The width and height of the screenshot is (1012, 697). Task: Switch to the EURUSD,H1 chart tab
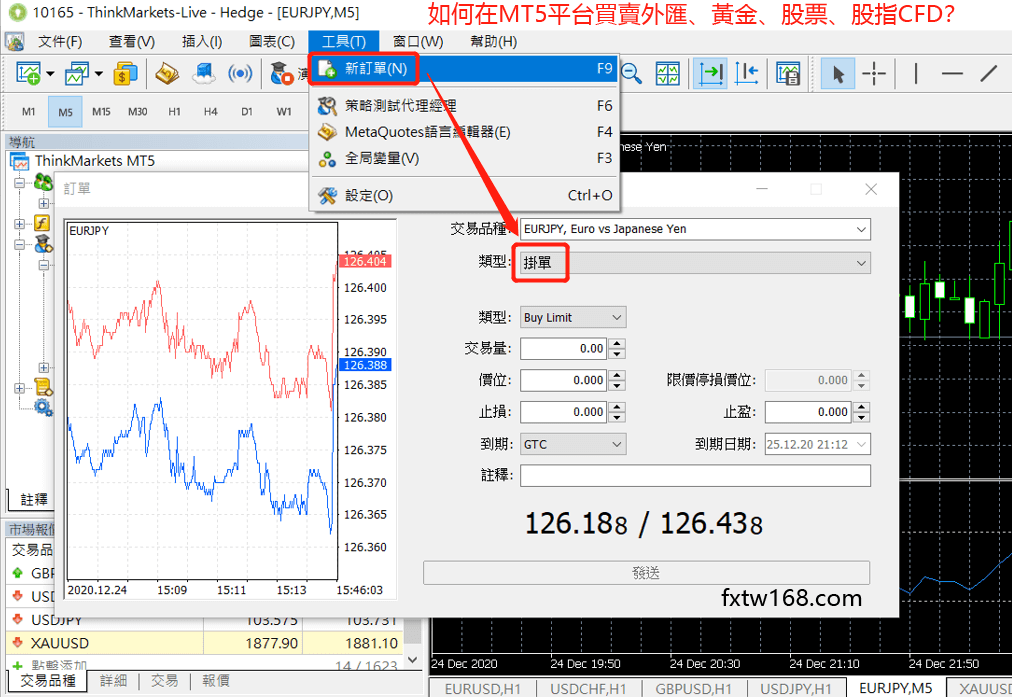tap(484, 688)
